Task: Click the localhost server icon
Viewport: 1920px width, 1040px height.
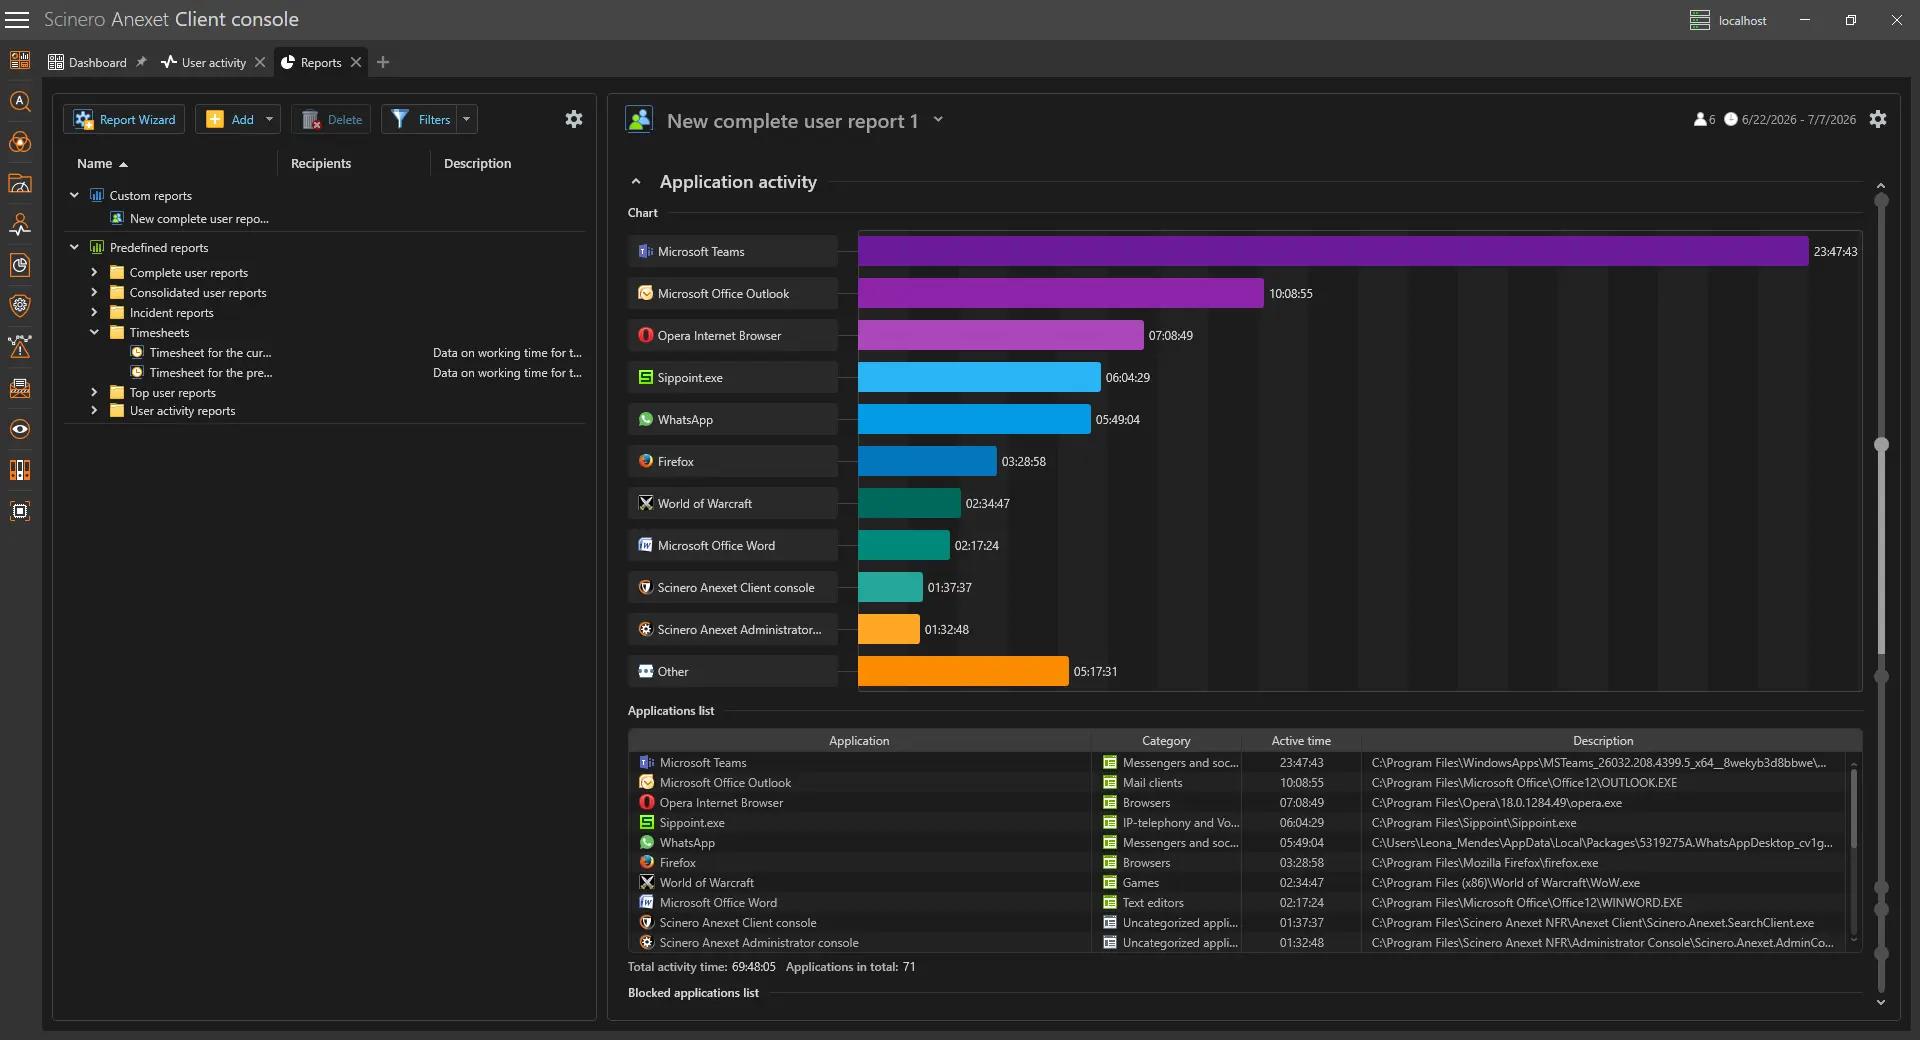Action: [1700, 20]
